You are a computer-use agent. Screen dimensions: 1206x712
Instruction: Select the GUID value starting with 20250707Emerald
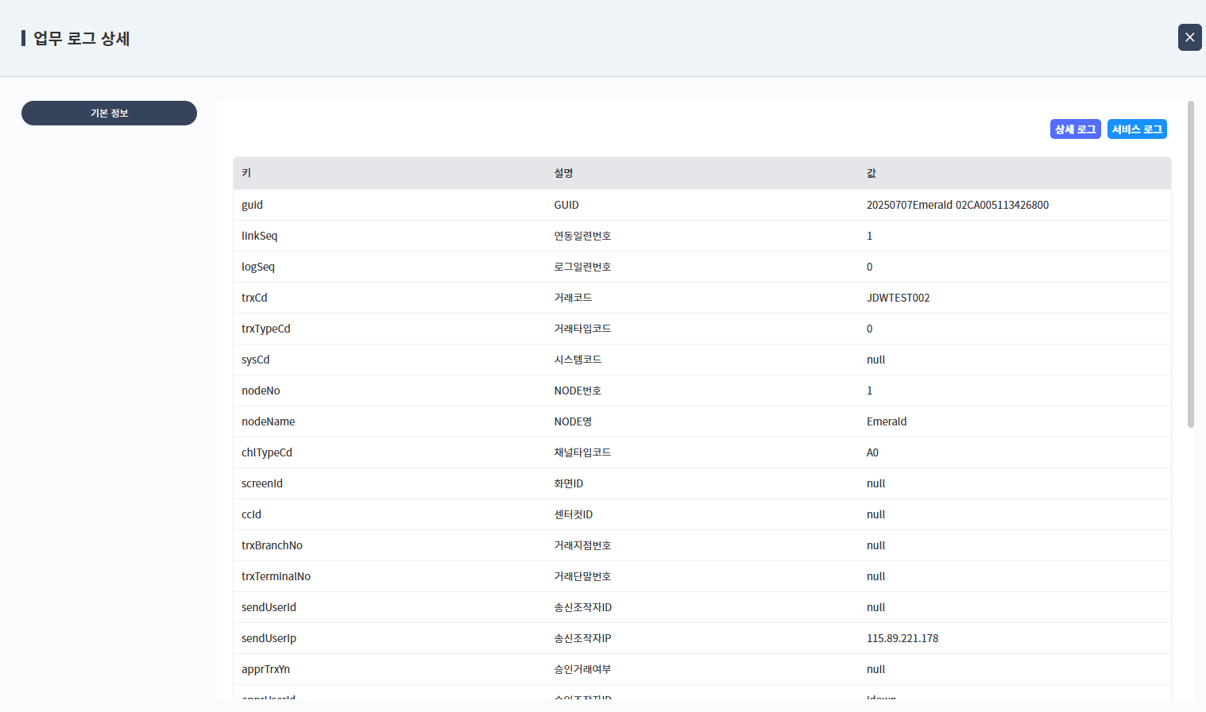(x=957, y=205)
